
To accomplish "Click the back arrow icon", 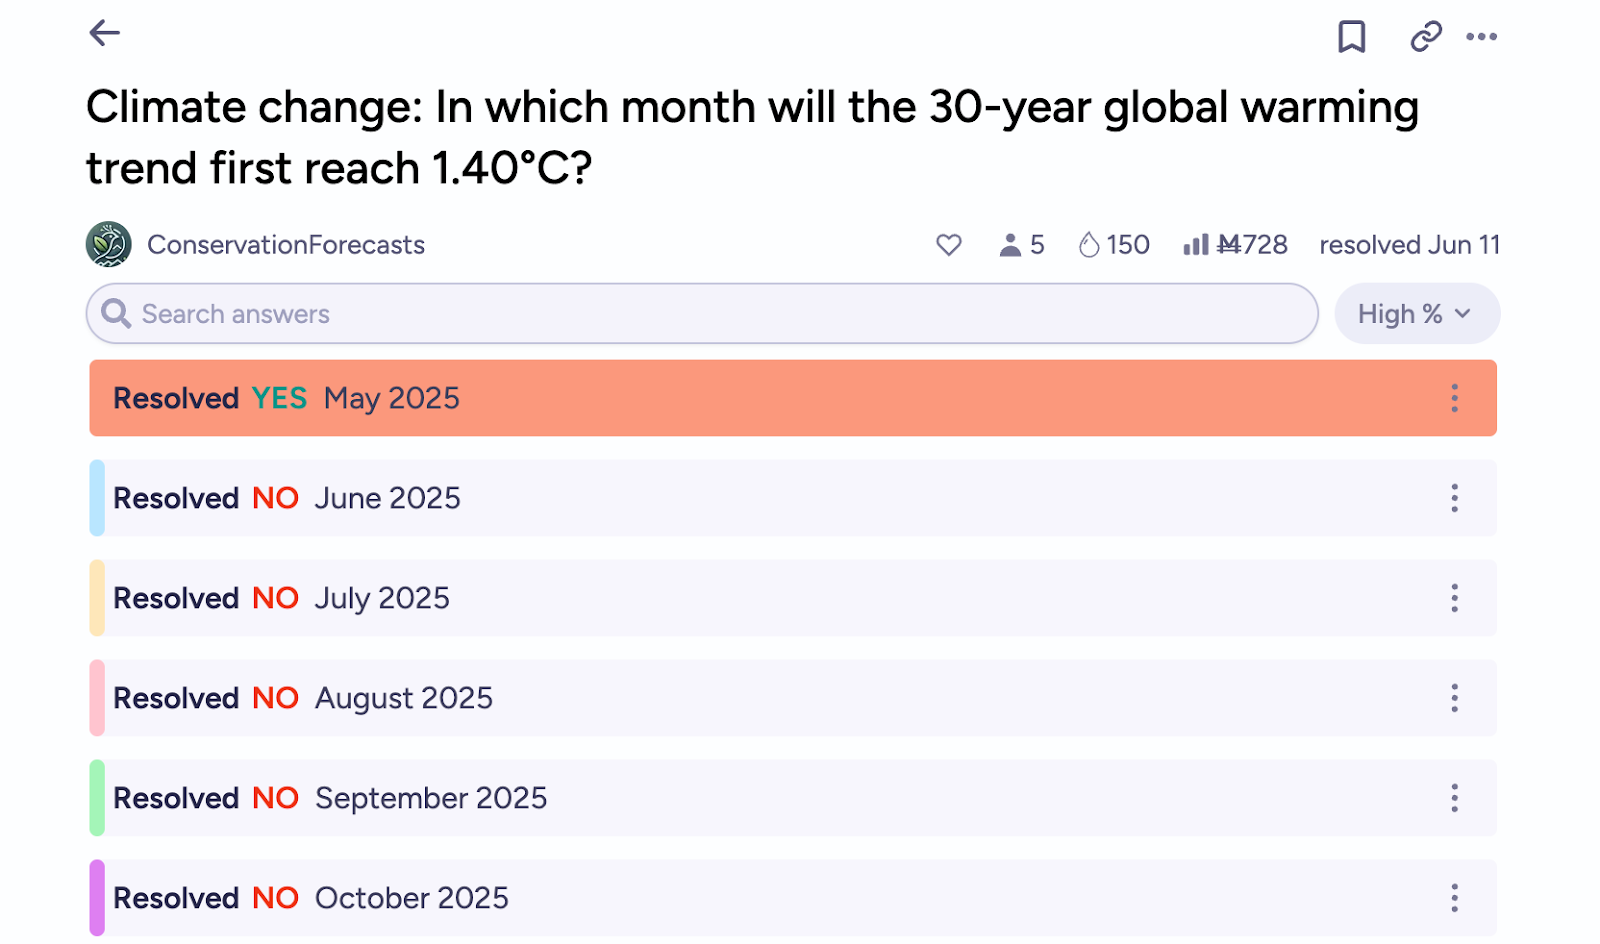I will (104, 33).
